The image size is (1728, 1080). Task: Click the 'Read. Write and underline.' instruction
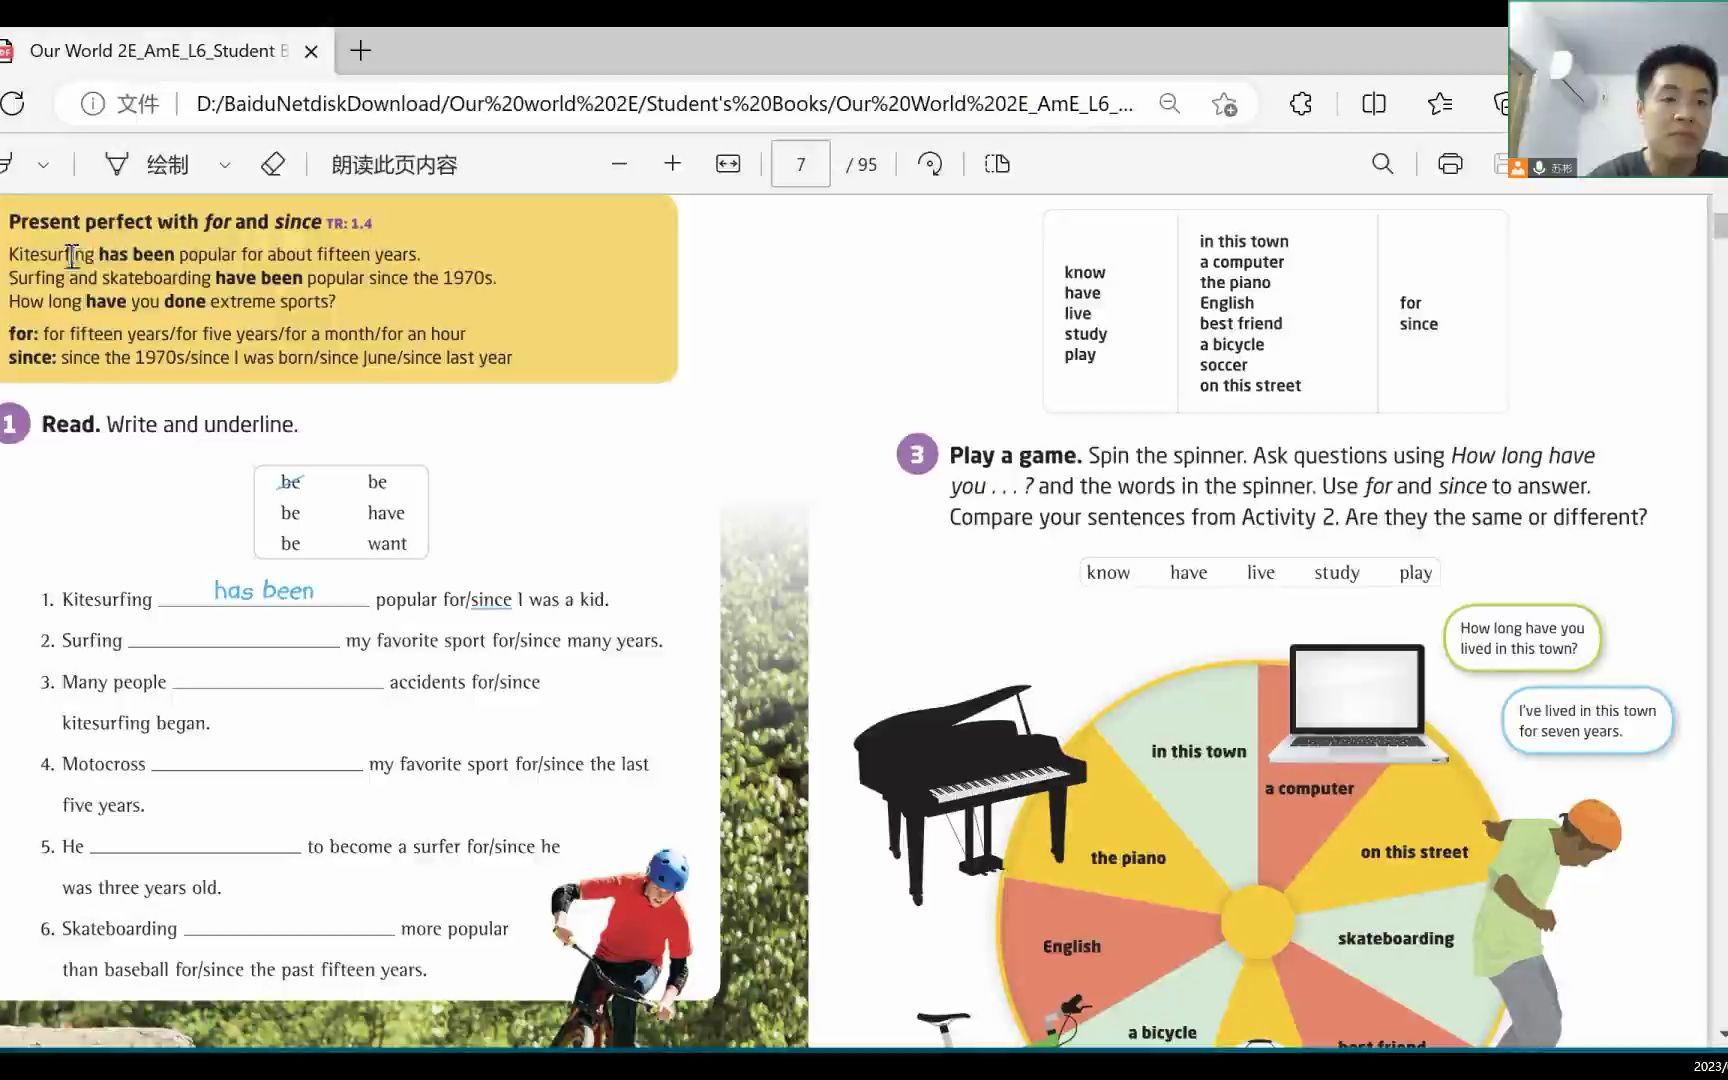click(170, 424)
